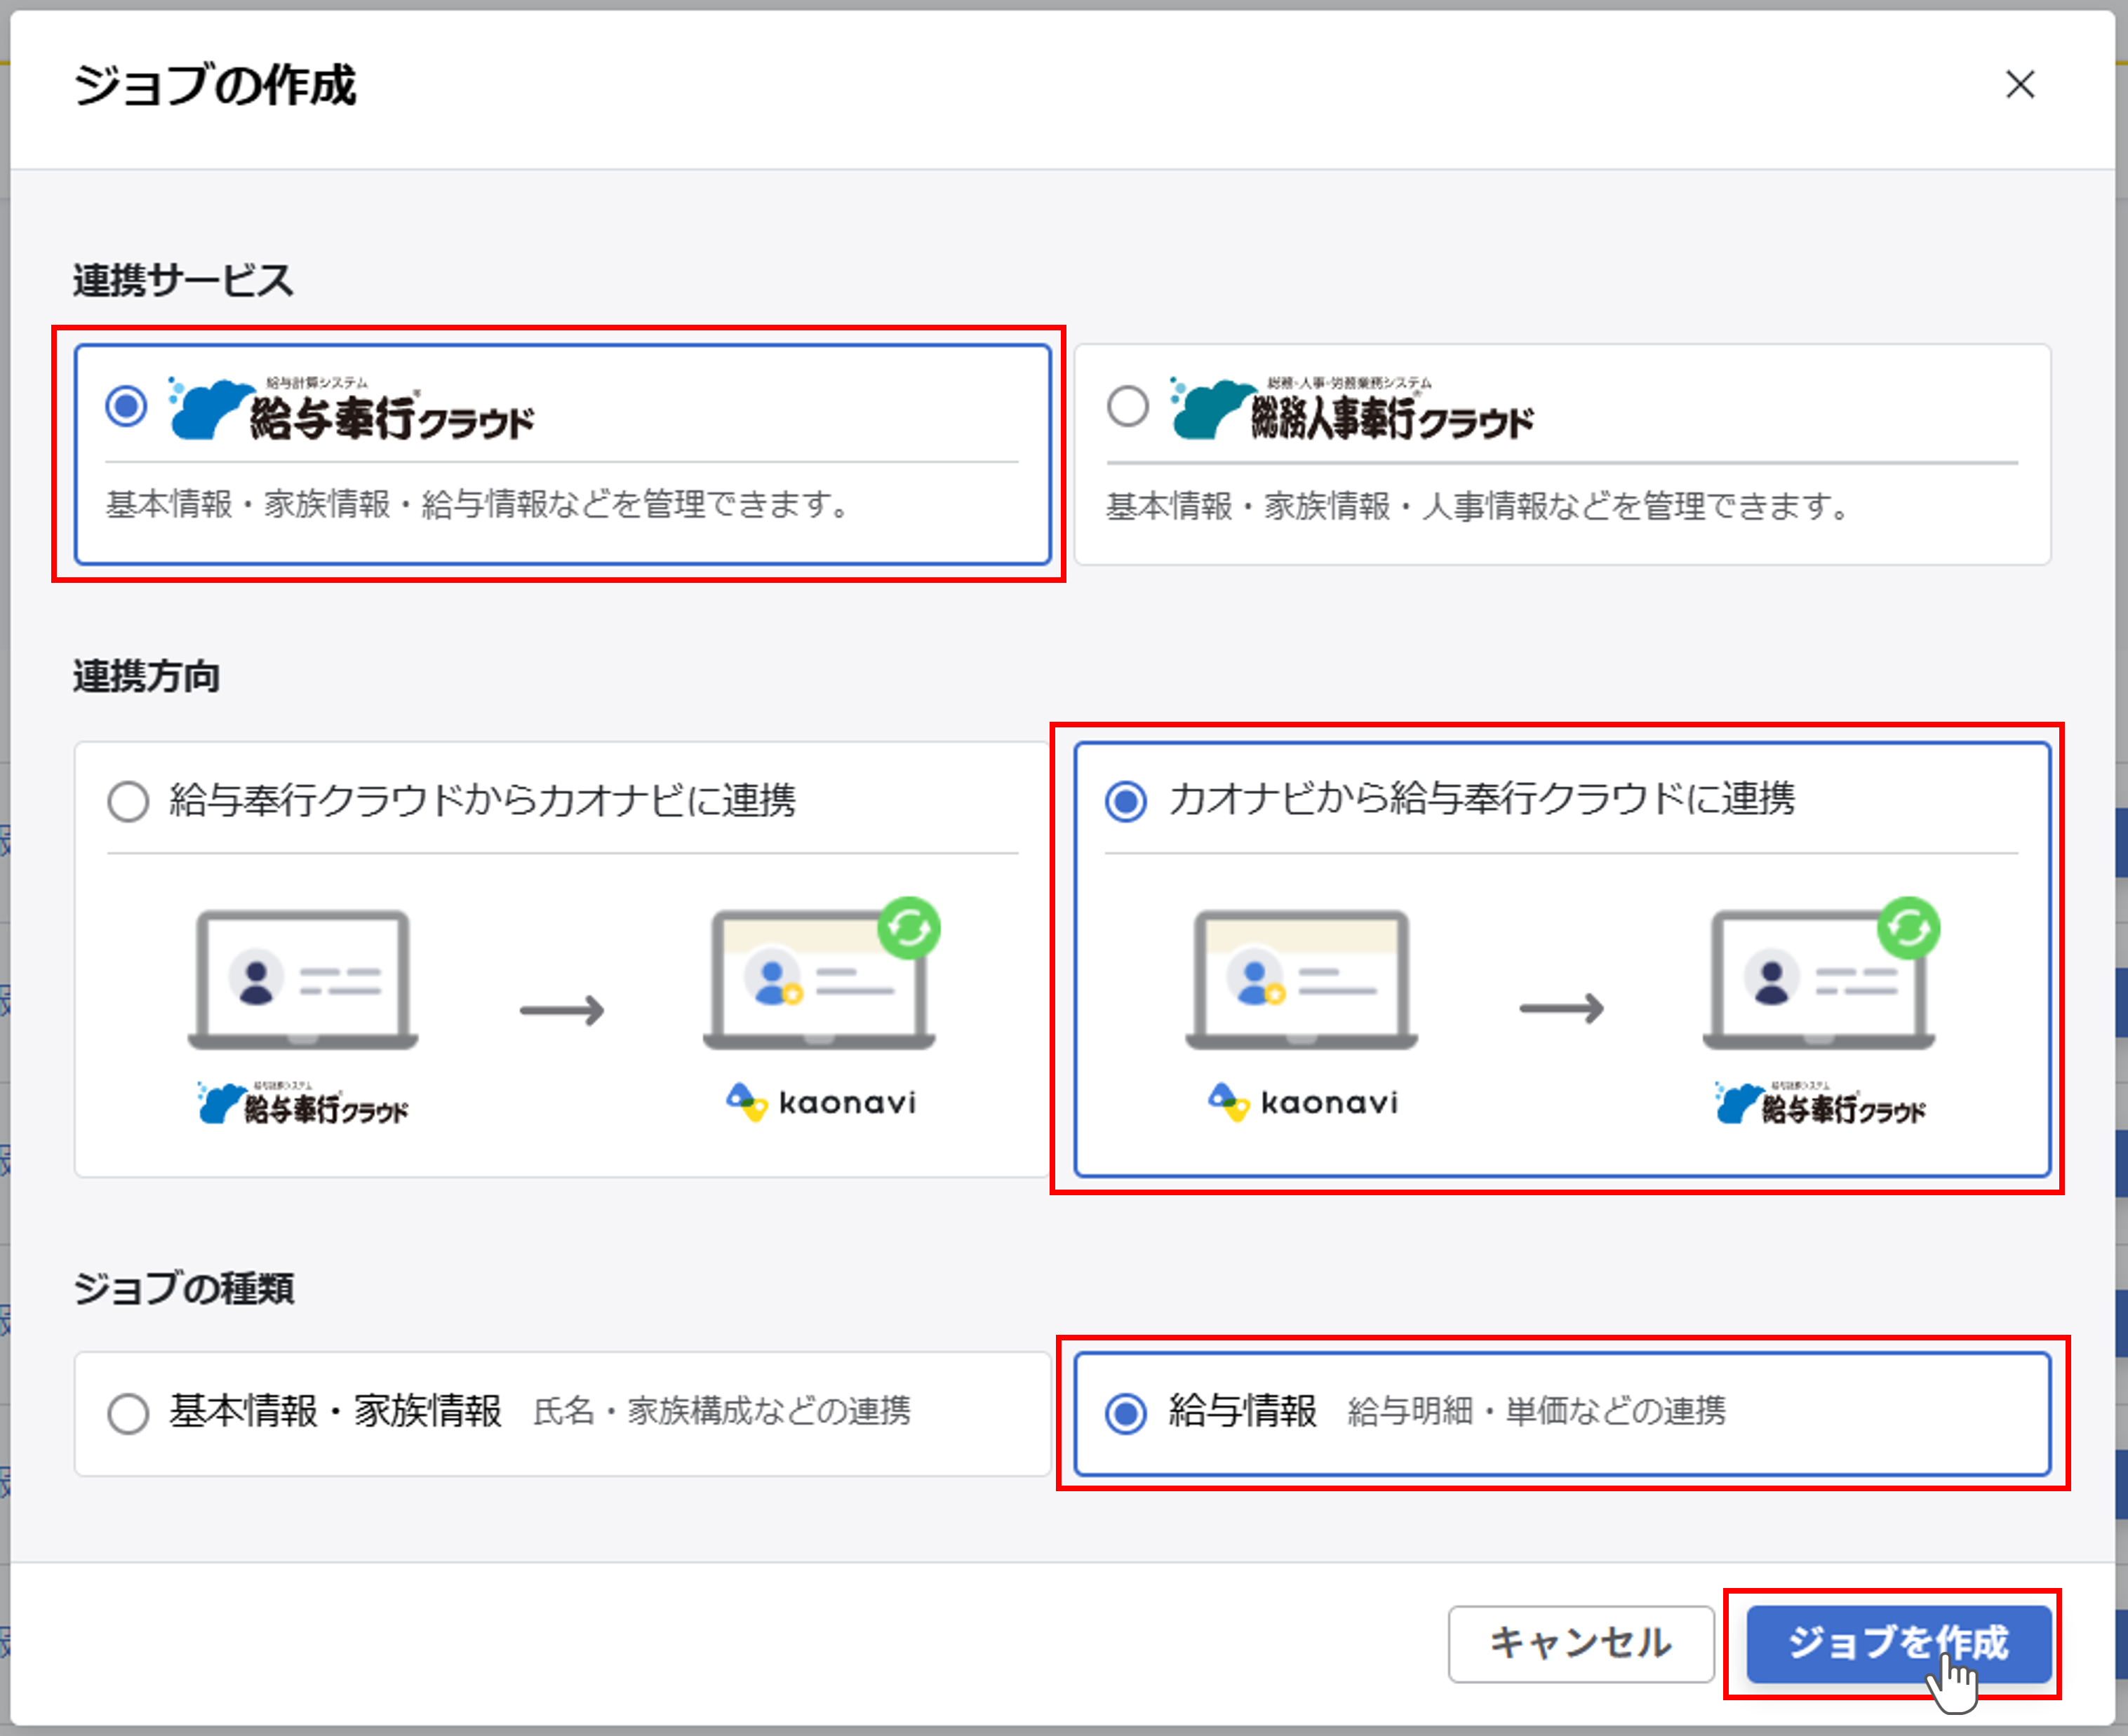Click the ジョブを作成 button
2128x1736 pixels.
(x=1898, y=1643)
